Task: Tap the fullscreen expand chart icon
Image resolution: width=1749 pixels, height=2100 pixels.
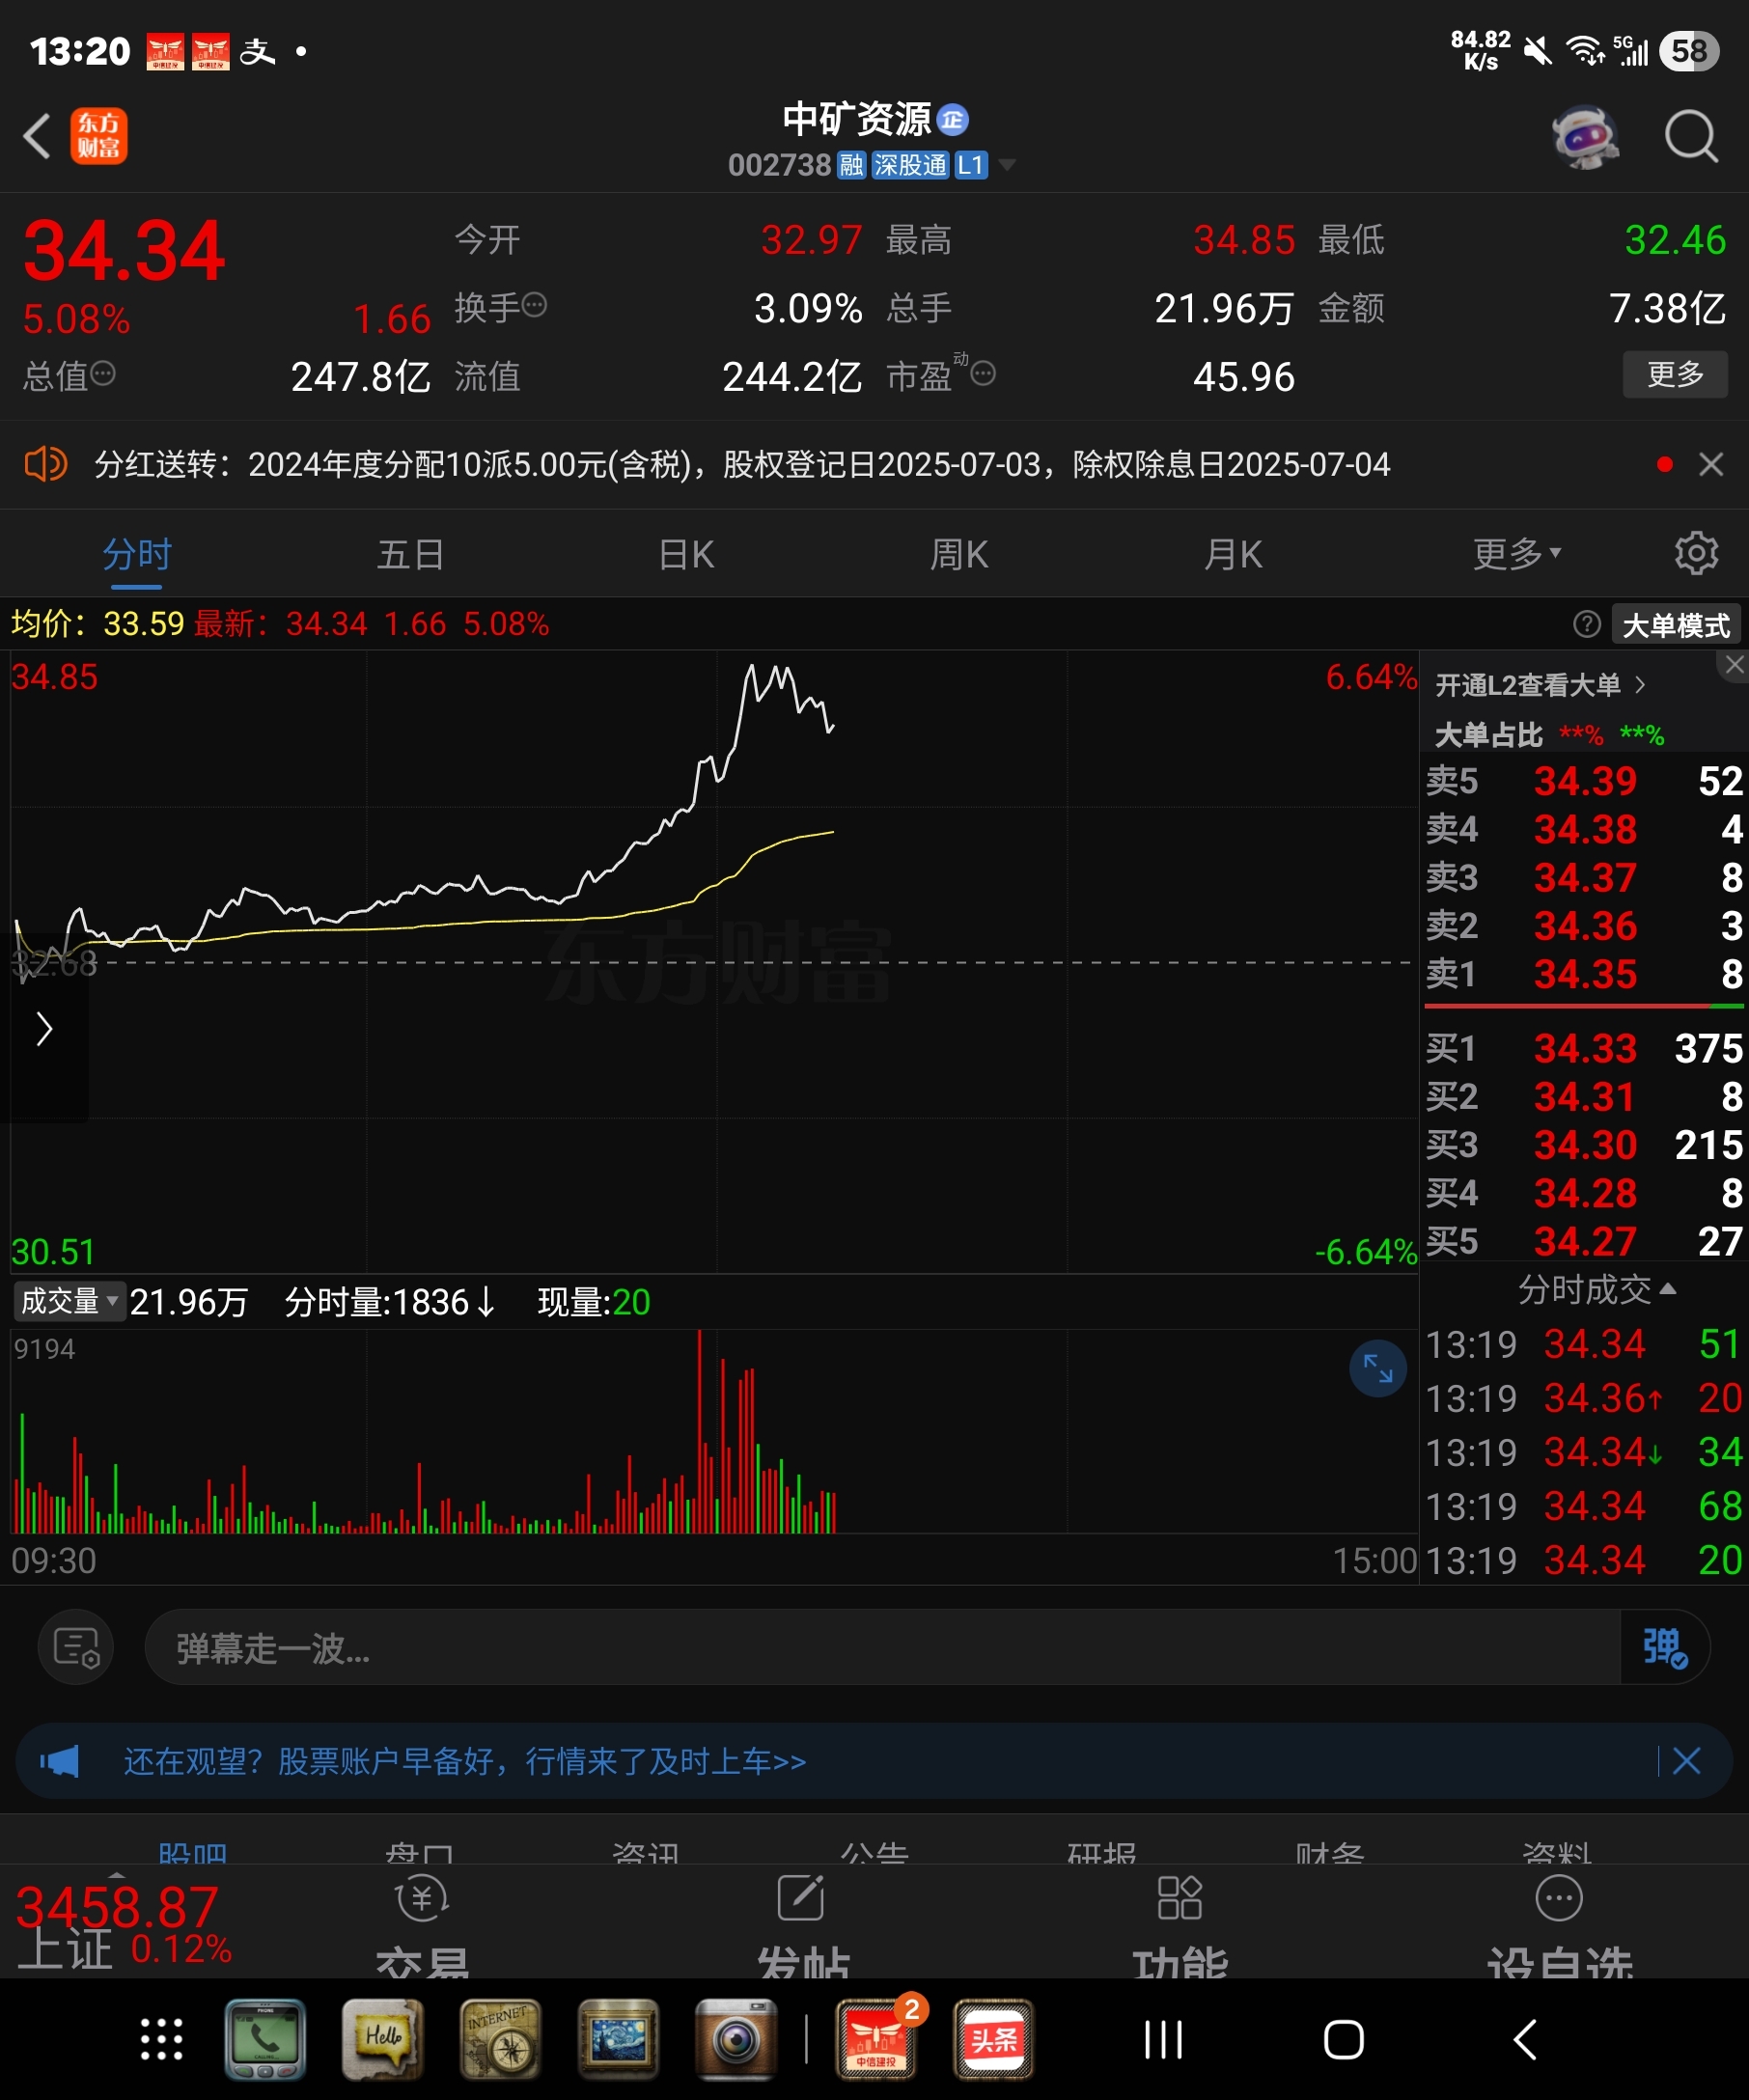Action: tap(1378, 1369)
